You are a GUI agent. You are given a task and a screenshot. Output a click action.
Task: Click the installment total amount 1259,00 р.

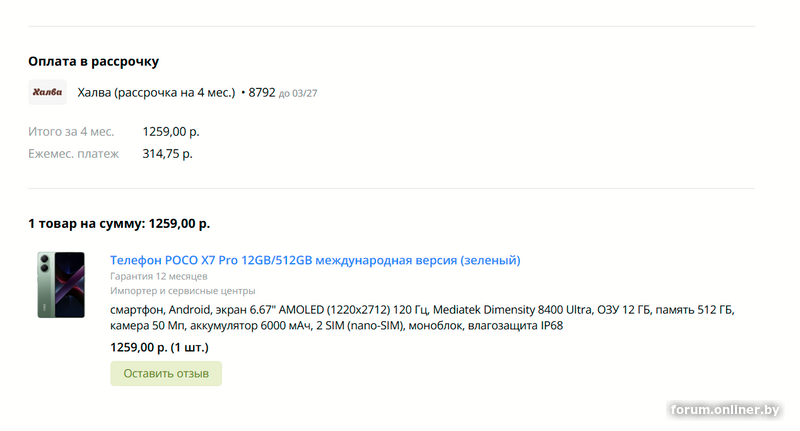[x=171, y=132]
